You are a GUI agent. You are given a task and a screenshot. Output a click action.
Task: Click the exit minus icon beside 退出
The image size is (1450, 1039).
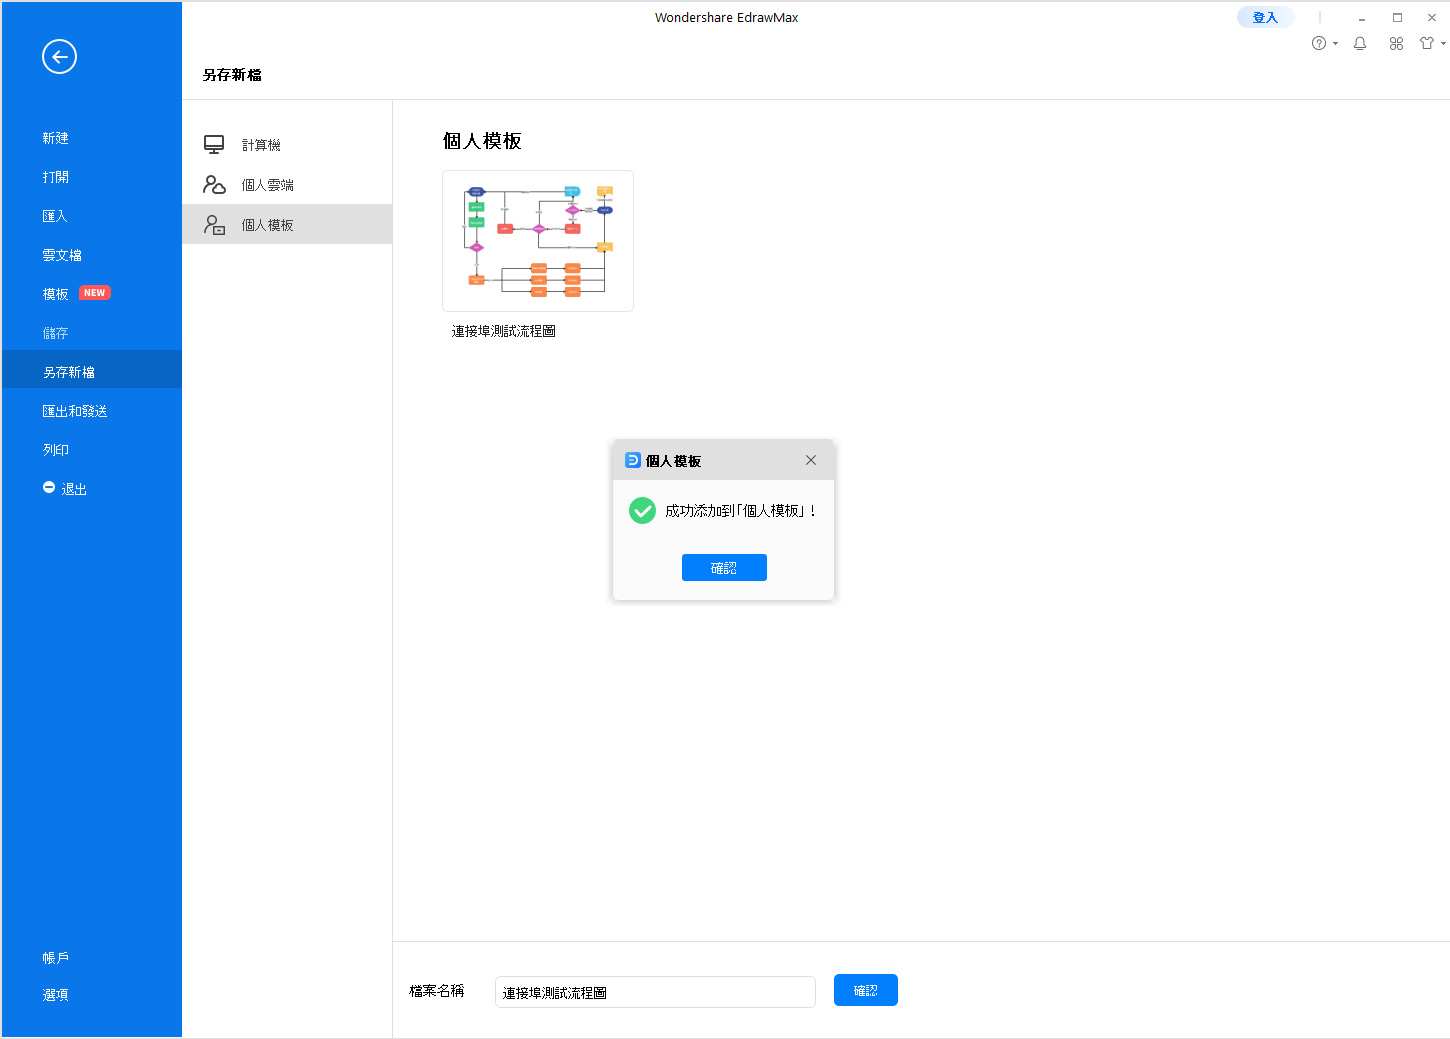pos(49,487)
